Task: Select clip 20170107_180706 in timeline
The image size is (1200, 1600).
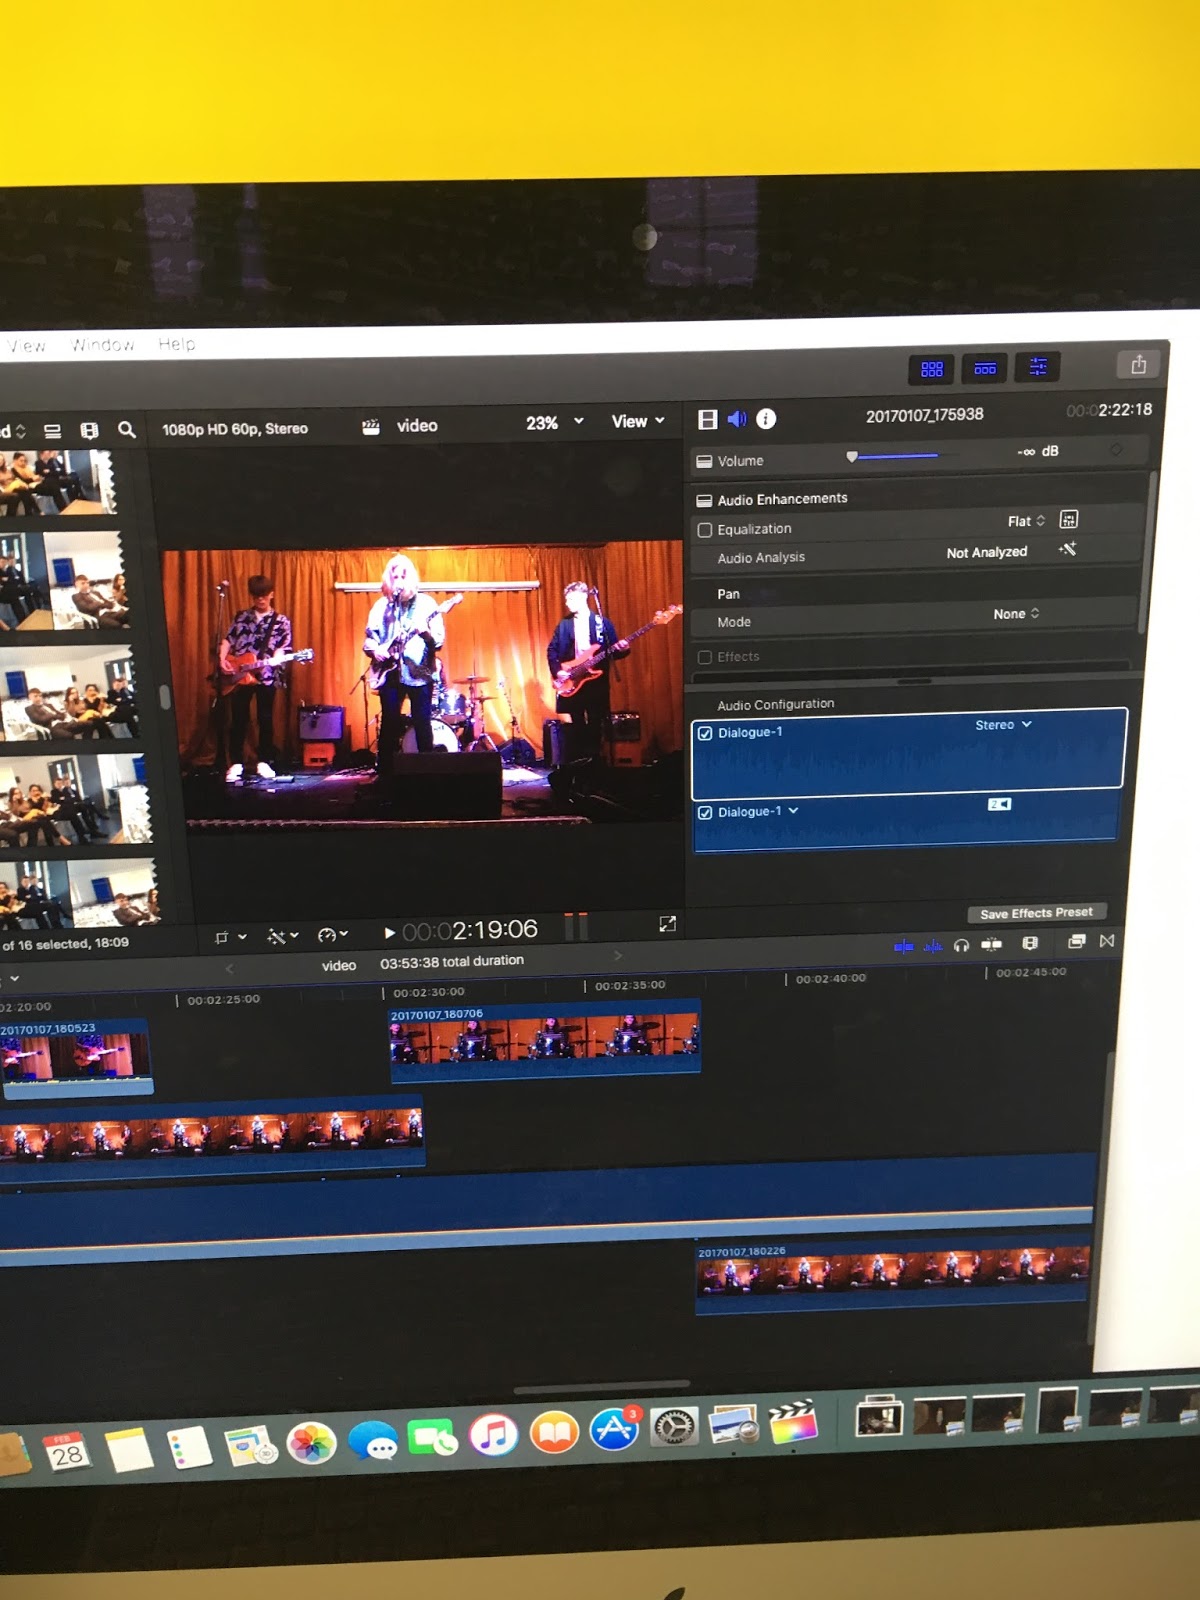Action: pos(545,1041)
